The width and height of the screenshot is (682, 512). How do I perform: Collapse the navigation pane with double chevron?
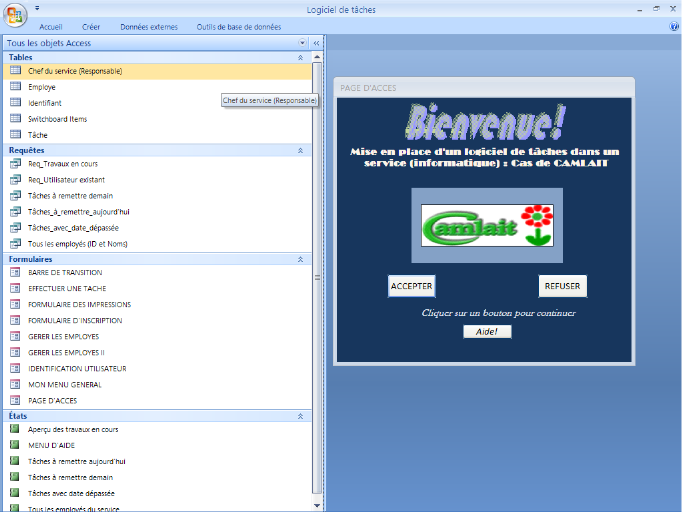tap(316, 43)
